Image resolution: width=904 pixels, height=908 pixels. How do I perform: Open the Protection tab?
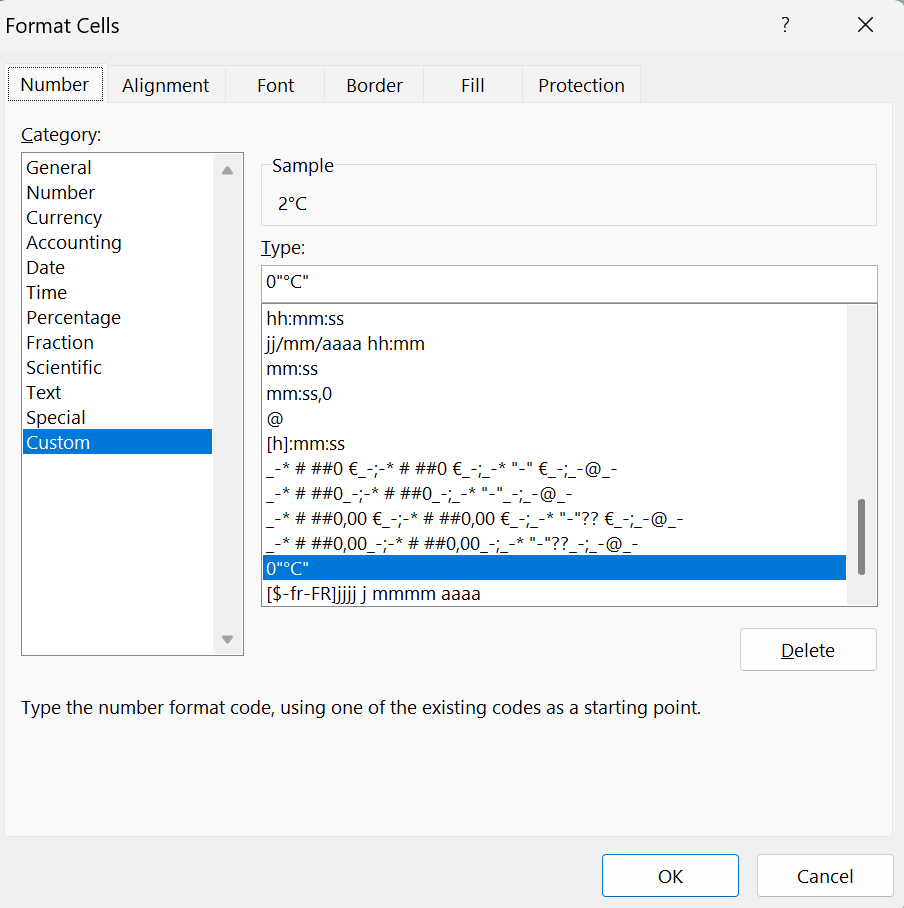pos(581,85)
